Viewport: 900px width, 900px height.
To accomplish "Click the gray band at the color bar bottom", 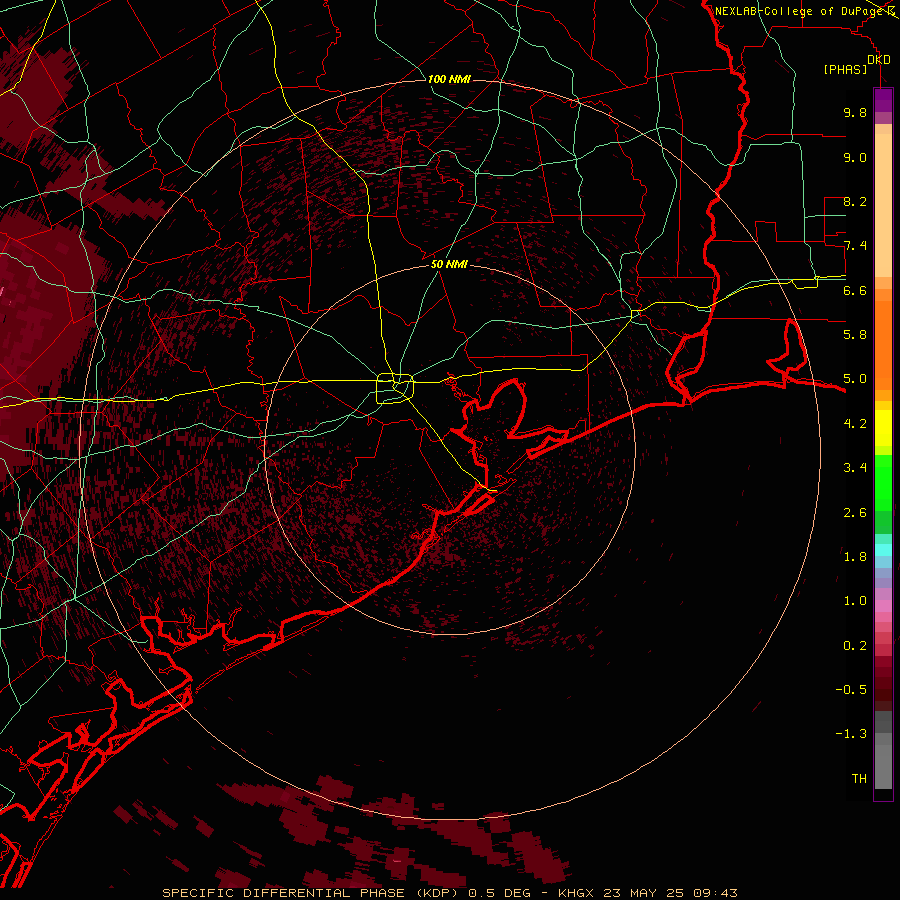I will pos(883,763).
